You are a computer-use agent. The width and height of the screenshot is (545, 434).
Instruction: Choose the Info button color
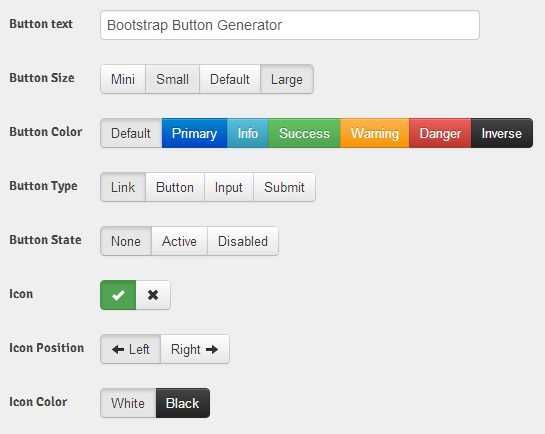pos(248,133)
